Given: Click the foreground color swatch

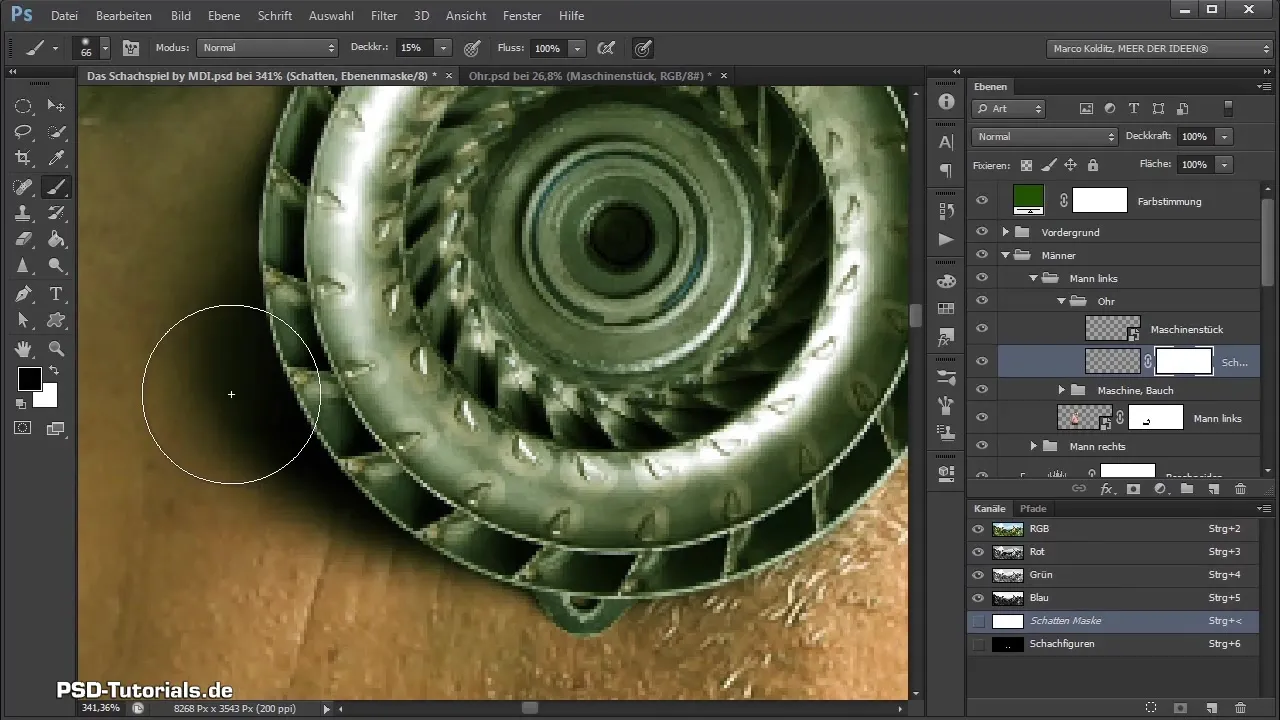Looking at the screenshot, I should [29, 379].
